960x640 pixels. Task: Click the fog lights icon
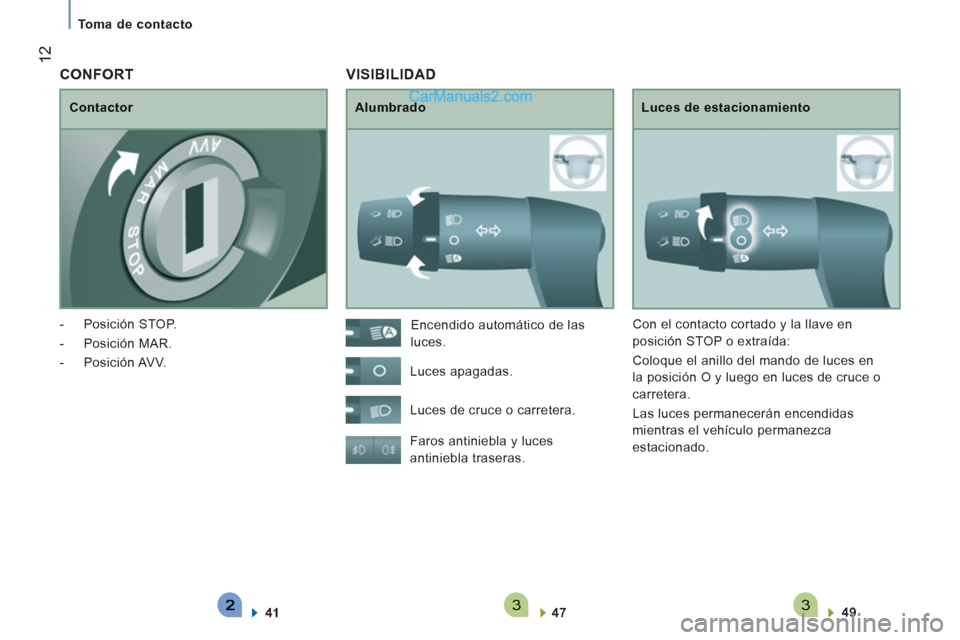click(x=373, y=450)
